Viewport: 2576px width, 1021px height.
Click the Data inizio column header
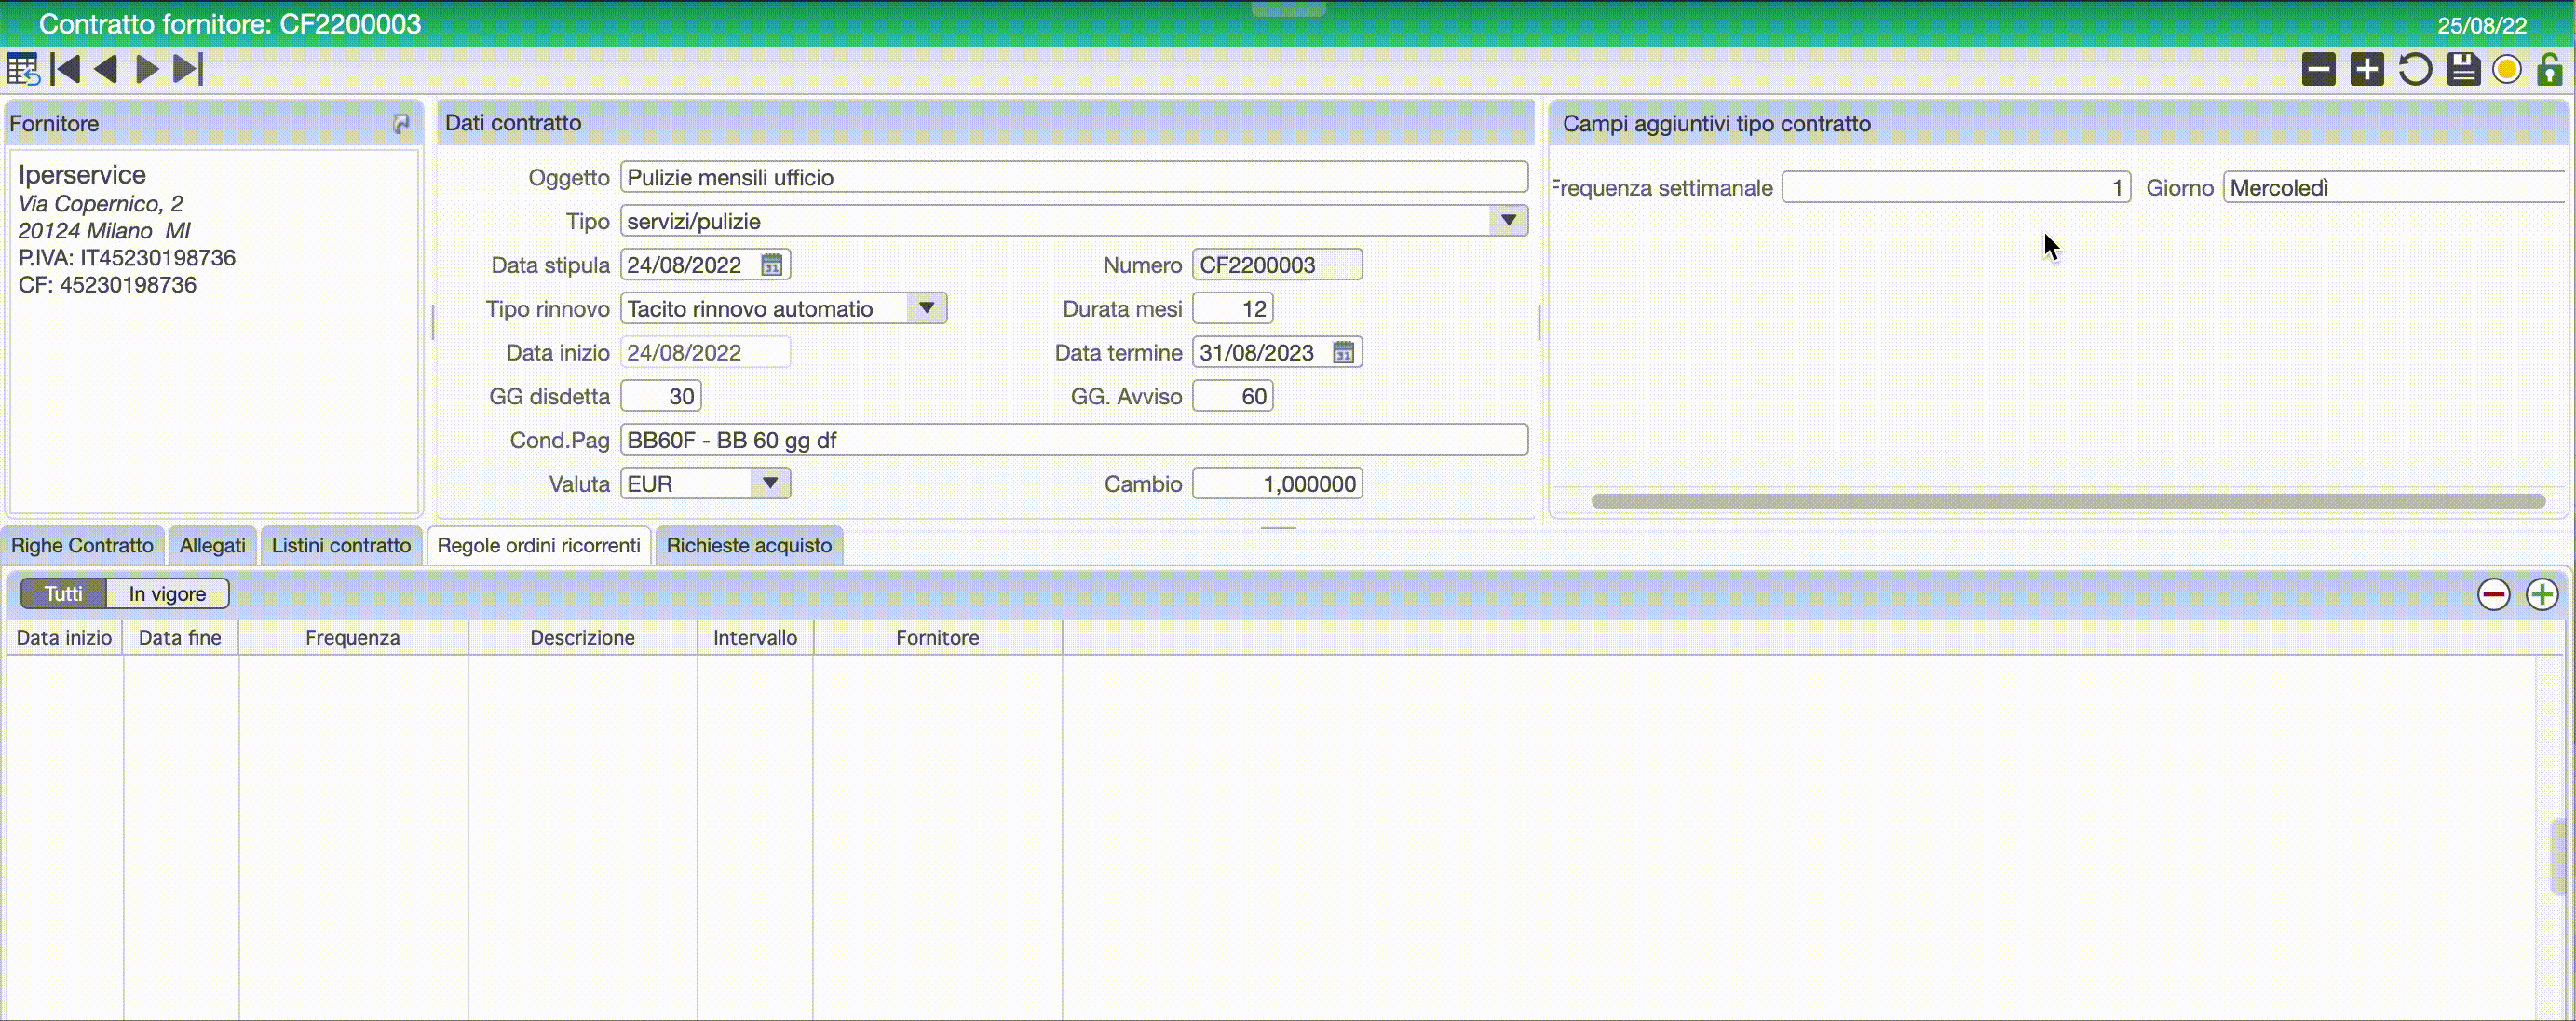click(x=64, y=638)
